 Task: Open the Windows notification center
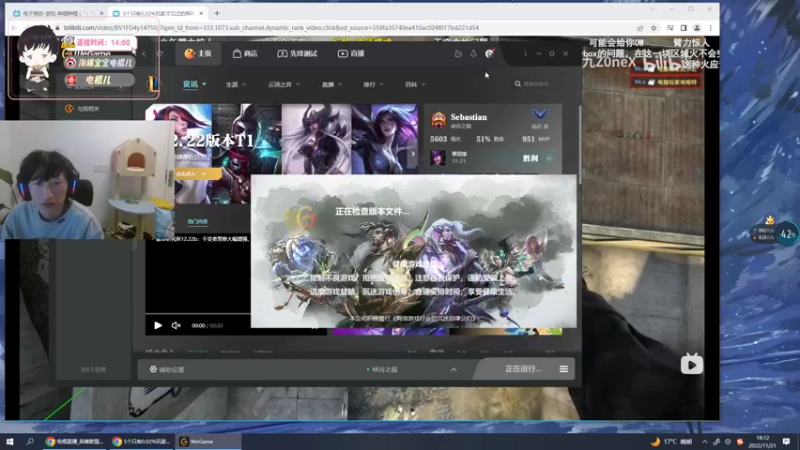[x=786, y=441]
